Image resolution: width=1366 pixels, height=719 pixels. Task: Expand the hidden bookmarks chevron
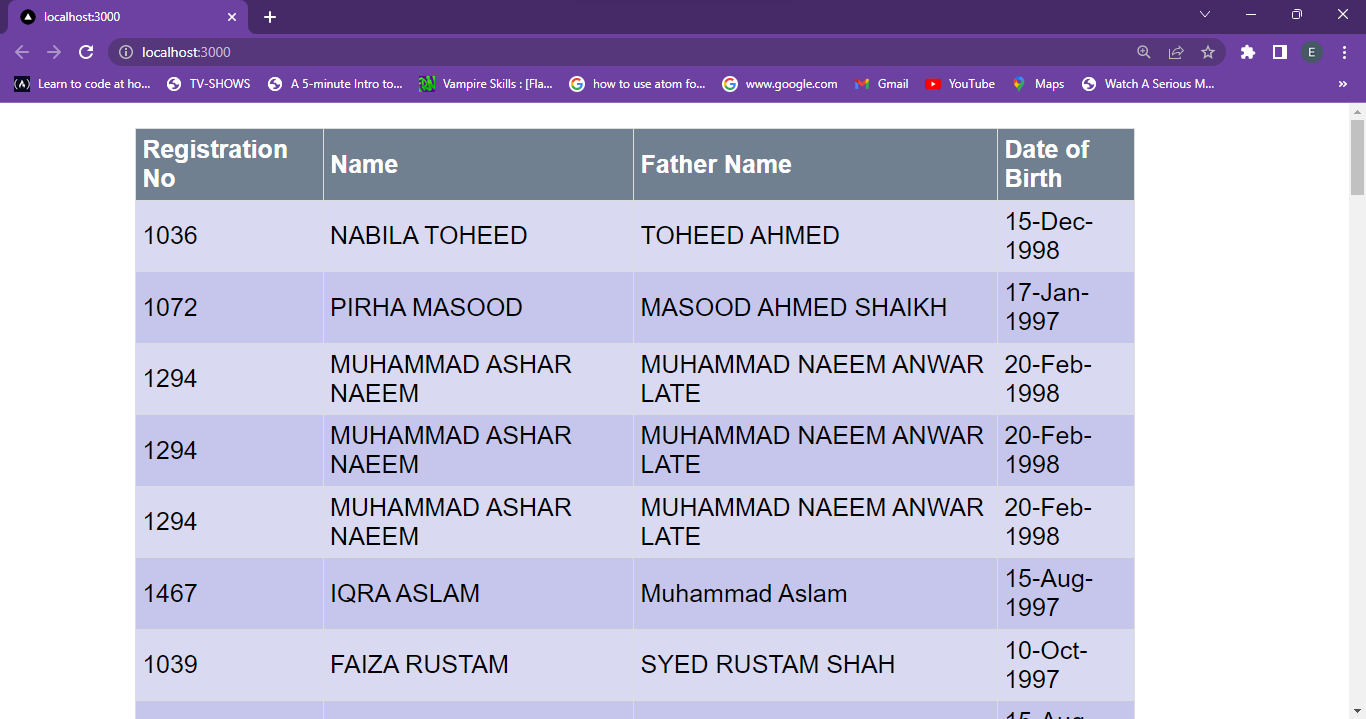[1342, 84]
